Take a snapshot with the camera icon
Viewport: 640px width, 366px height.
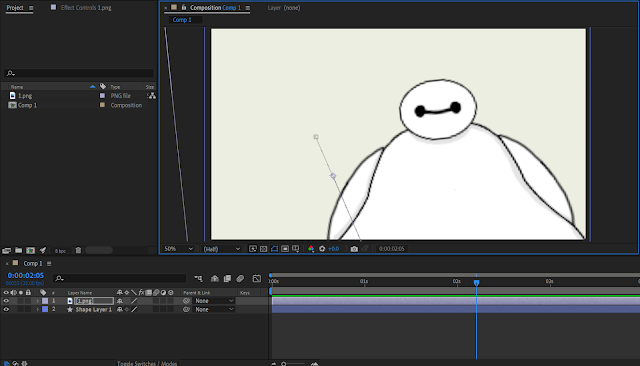354,248
